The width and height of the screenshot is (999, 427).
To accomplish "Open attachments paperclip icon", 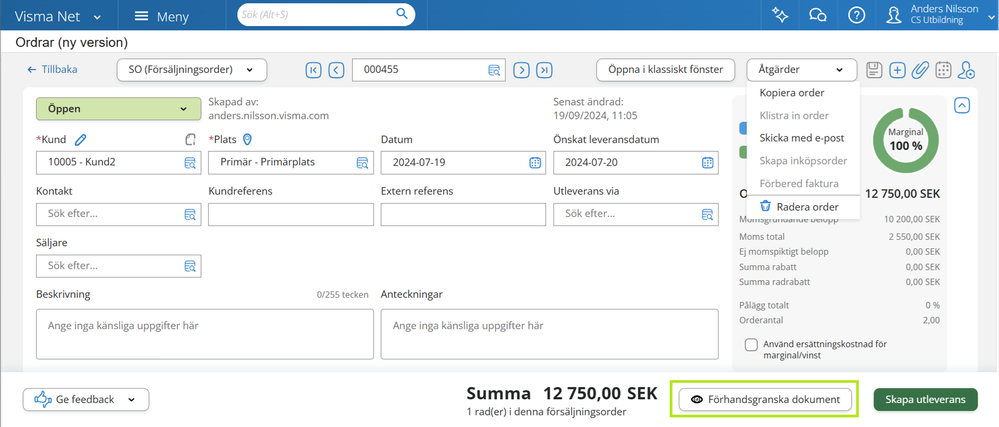I will 919,70.
